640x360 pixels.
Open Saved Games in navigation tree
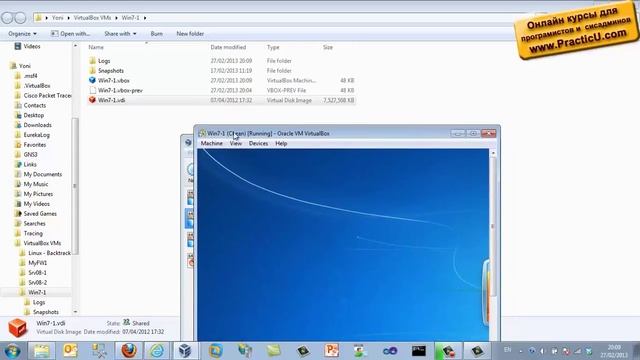click(40, 213)
